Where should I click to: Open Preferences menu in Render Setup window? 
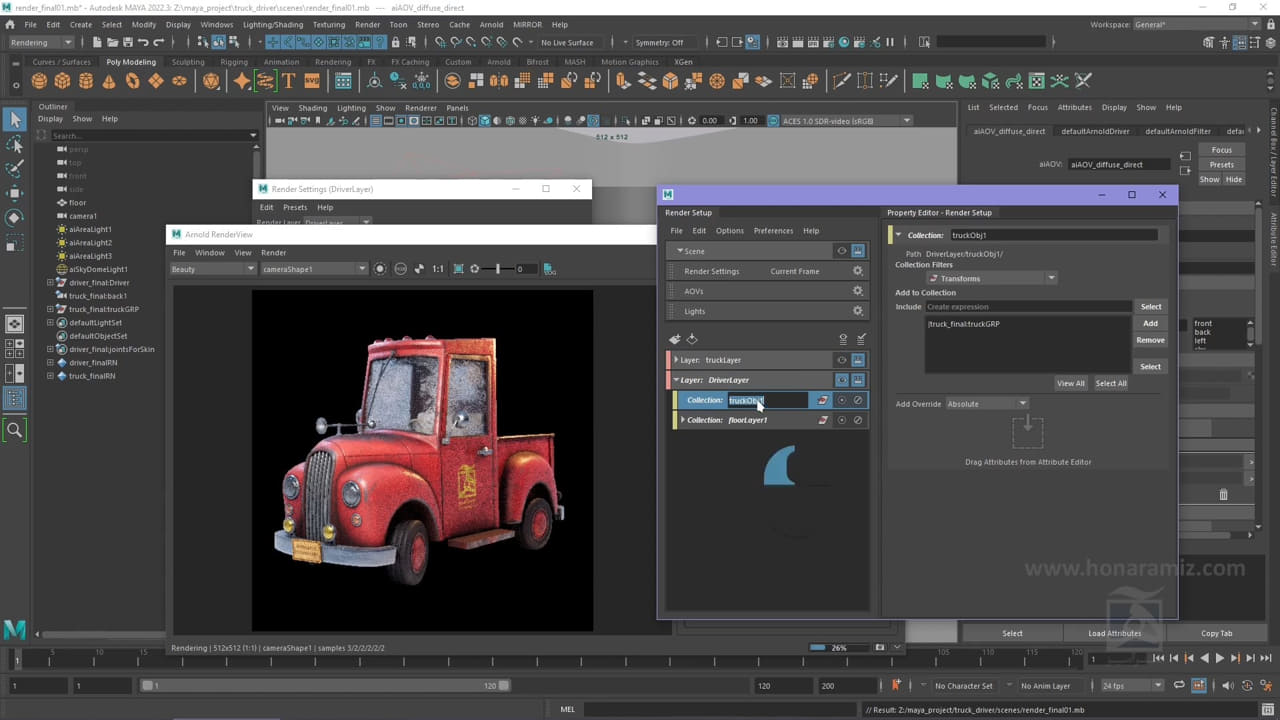[773, 231]
